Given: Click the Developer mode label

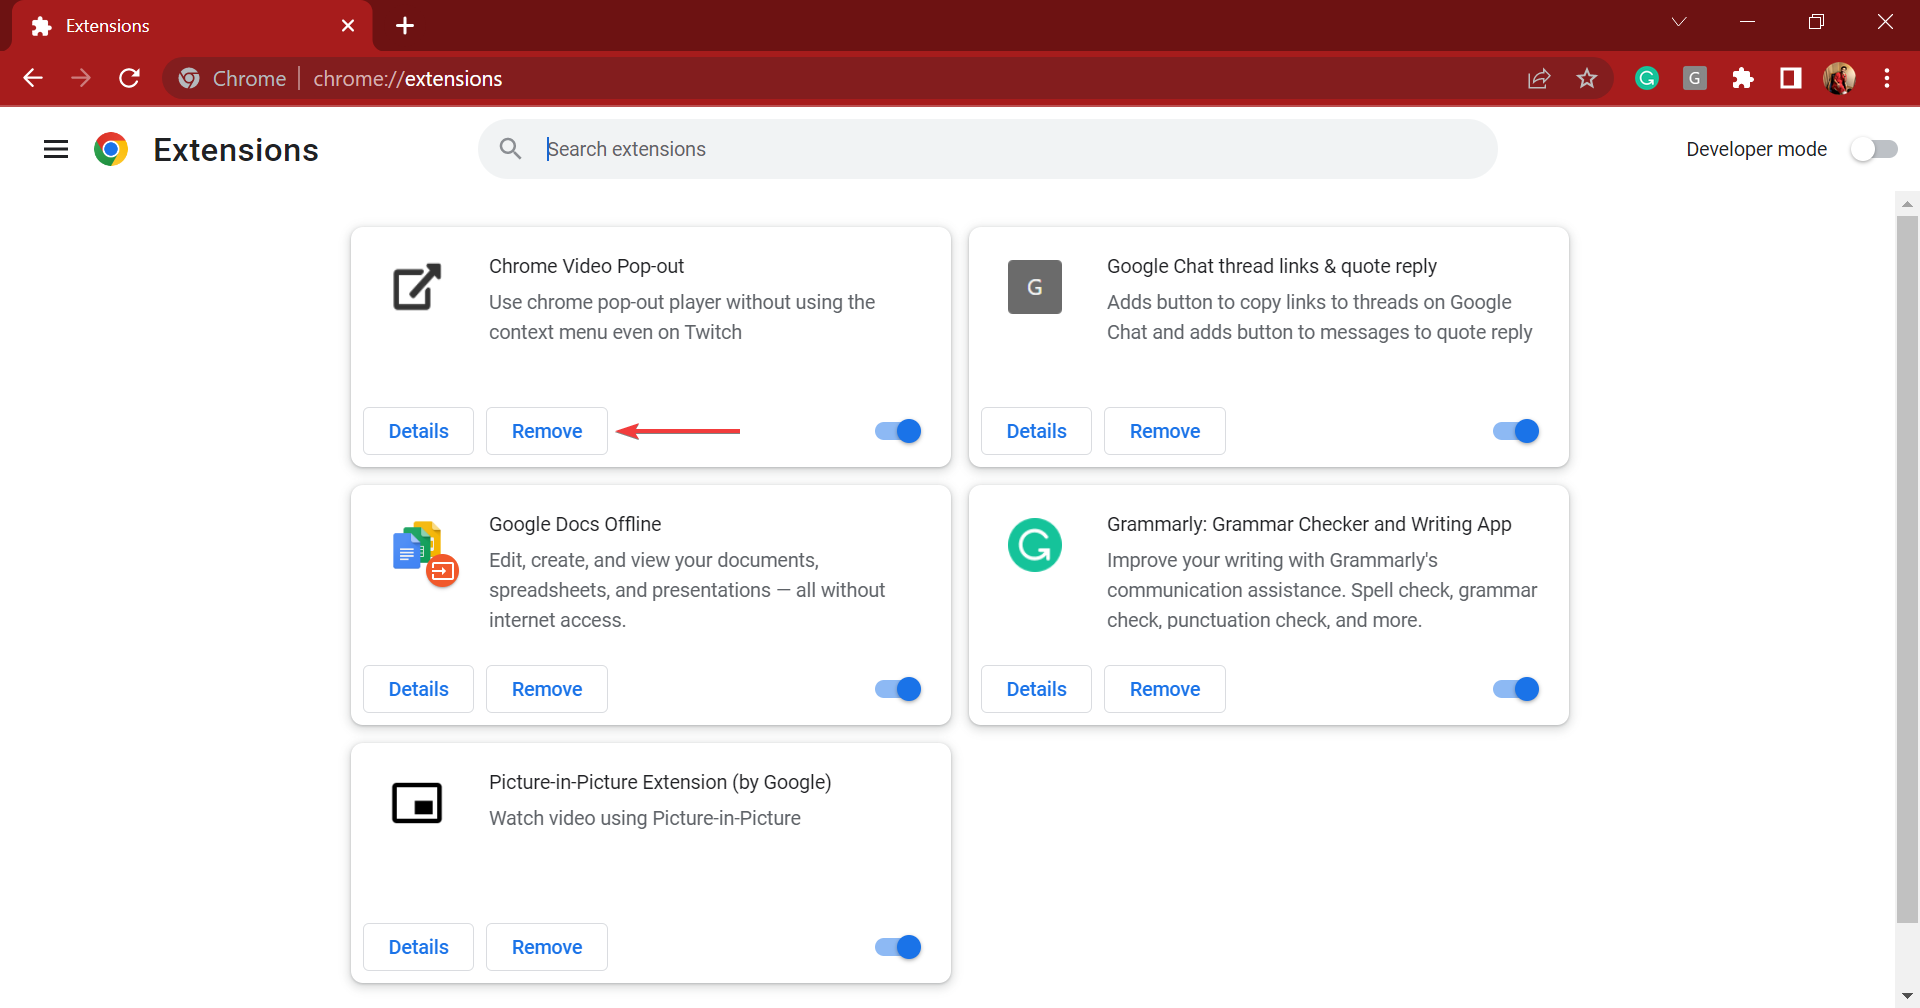Looking at the screenshot, I should [x=1756, y=149].
